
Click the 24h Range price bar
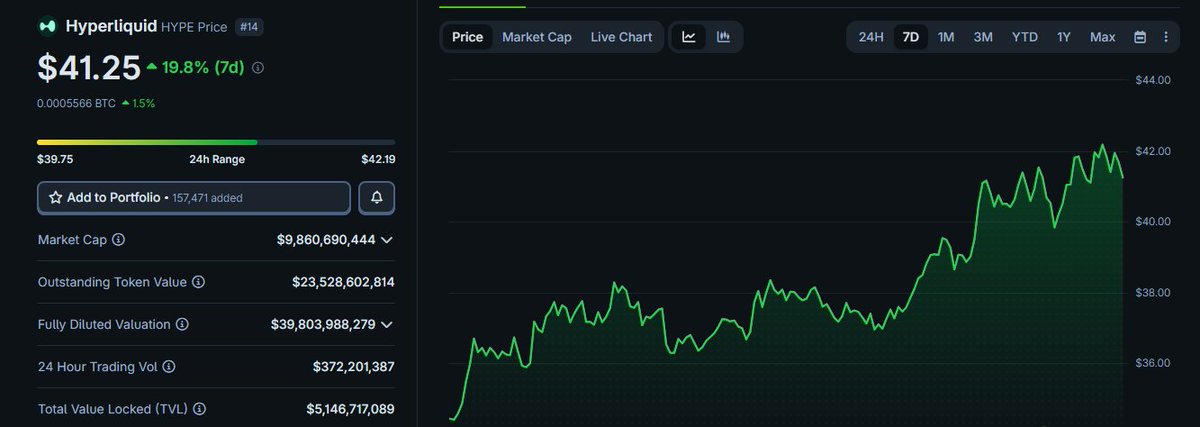[x=215, y=142]
